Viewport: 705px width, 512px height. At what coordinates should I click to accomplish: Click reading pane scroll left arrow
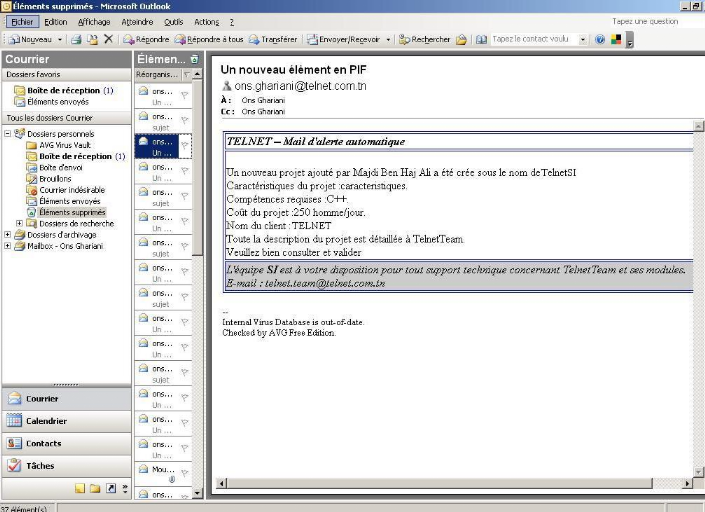point(222,484)
